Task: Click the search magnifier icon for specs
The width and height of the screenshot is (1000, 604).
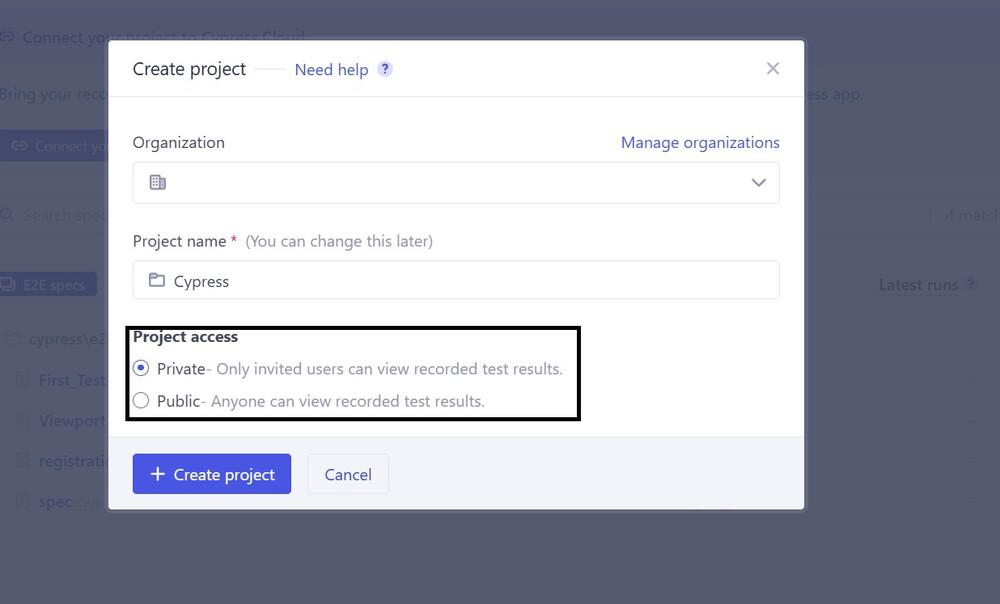Action: coord(8,215)
